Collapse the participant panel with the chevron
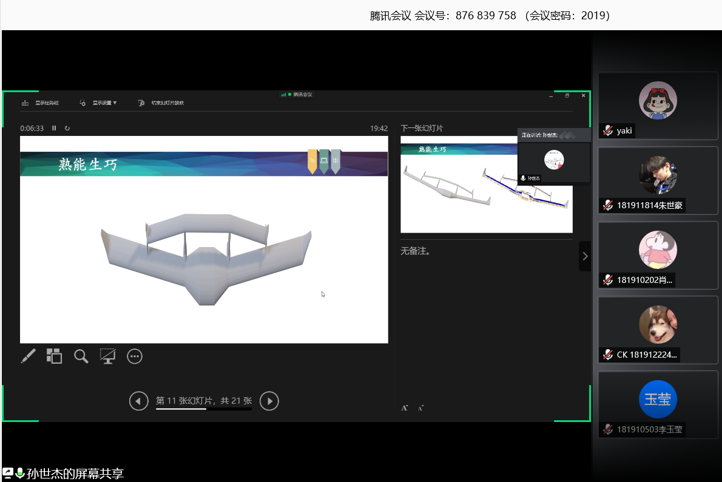The image size is (722, 482). pos(585,256)
